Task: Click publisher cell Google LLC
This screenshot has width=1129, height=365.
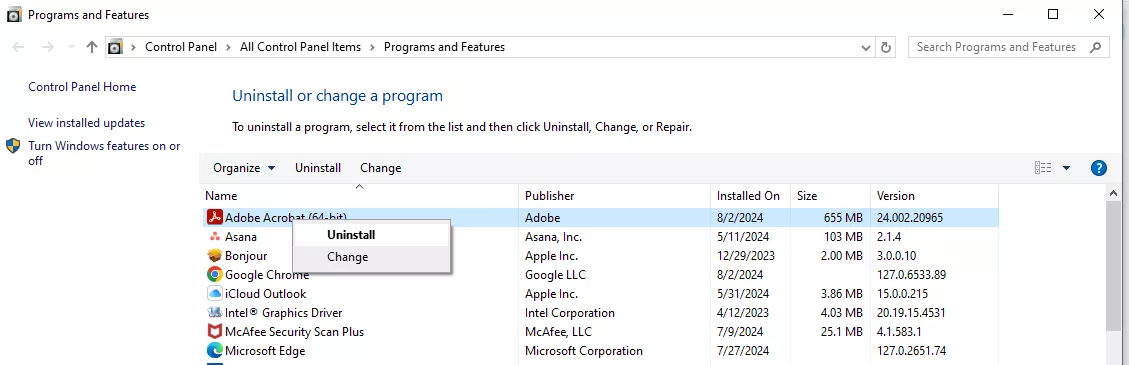Action: click(555, 274)
